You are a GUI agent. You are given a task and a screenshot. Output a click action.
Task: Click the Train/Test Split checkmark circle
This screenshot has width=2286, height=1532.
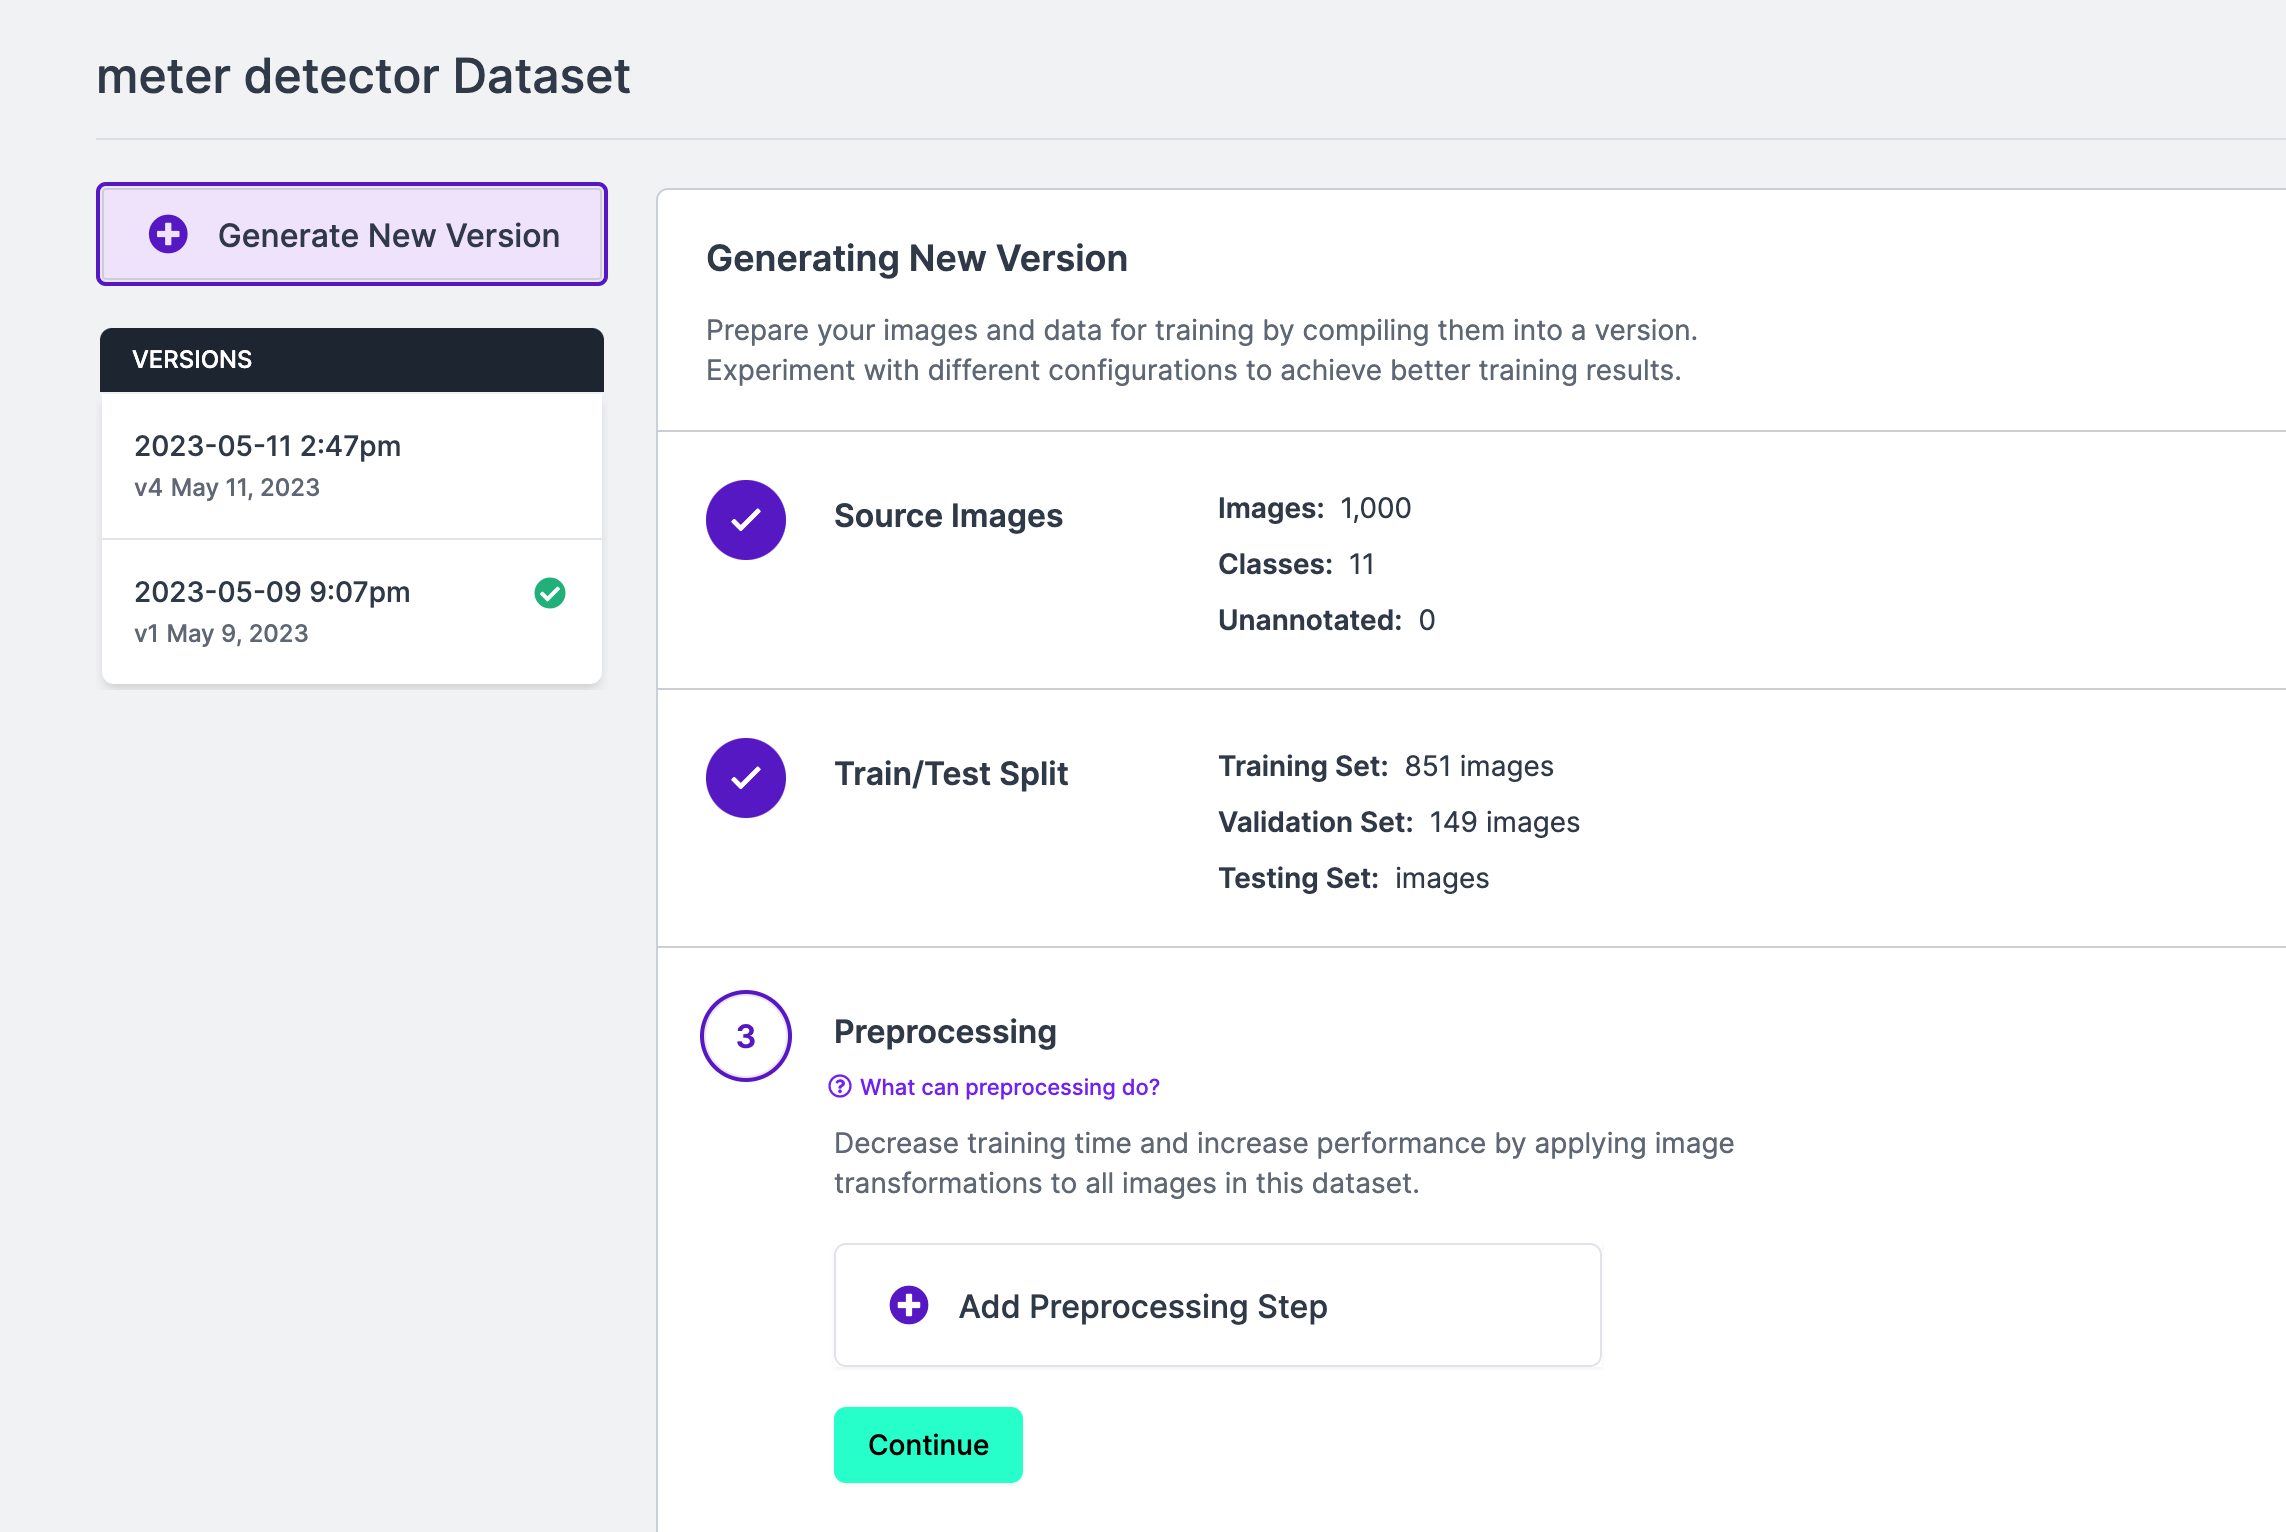746,778
